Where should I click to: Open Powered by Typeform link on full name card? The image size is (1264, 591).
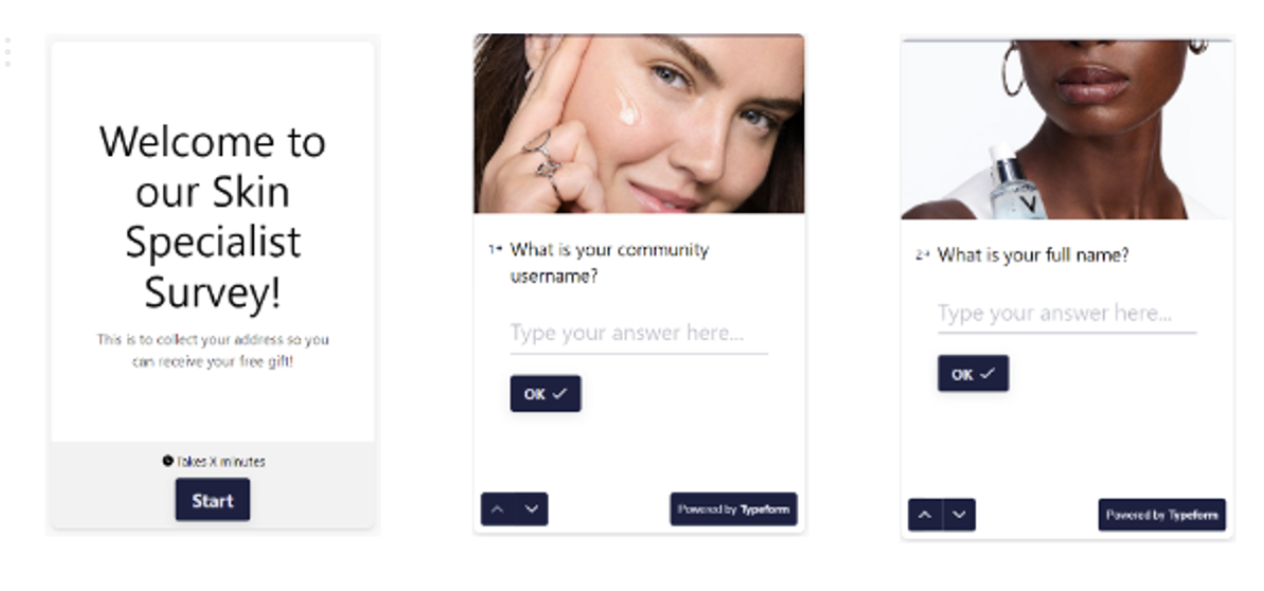pyautogui.click(x=1162, y=515)
